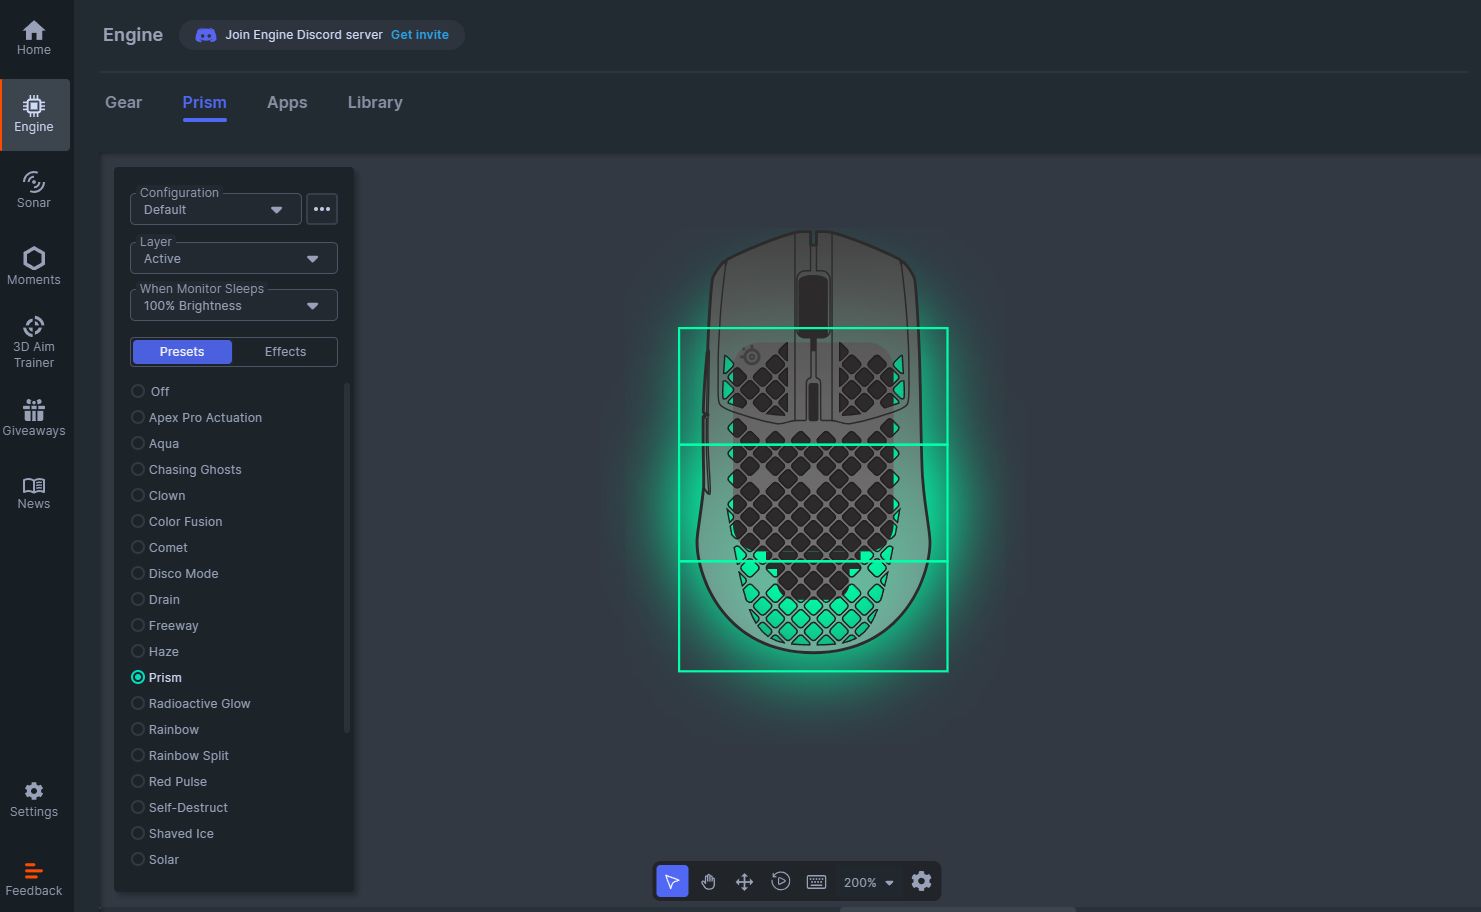
Task: Open the Giveaways section
Action: (x=34, y=418)
